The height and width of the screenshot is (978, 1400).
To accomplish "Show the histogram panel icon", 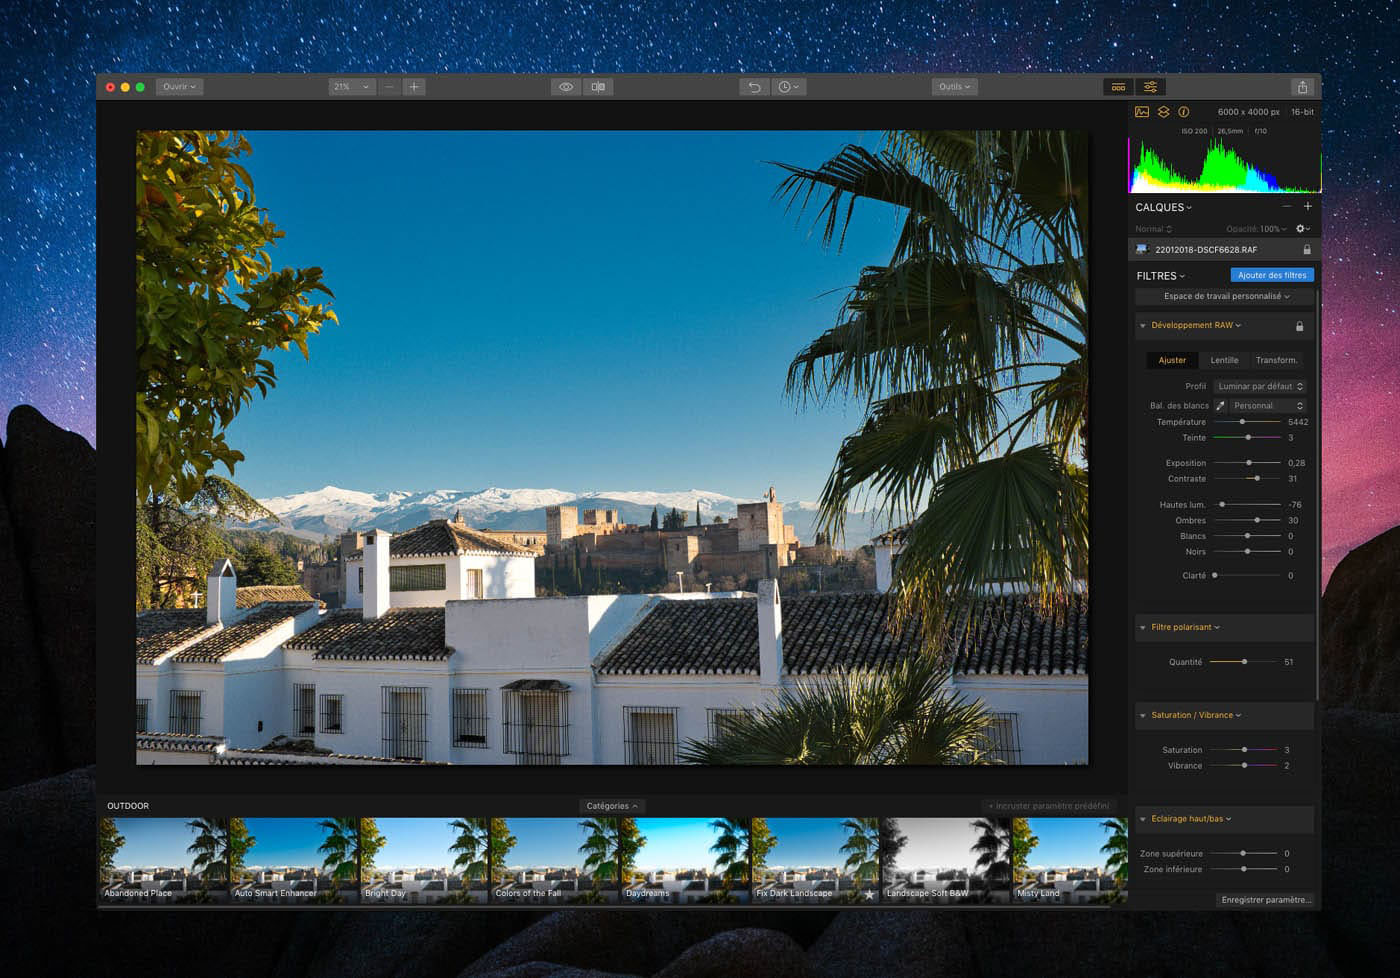I will (x=1142, y=112).
